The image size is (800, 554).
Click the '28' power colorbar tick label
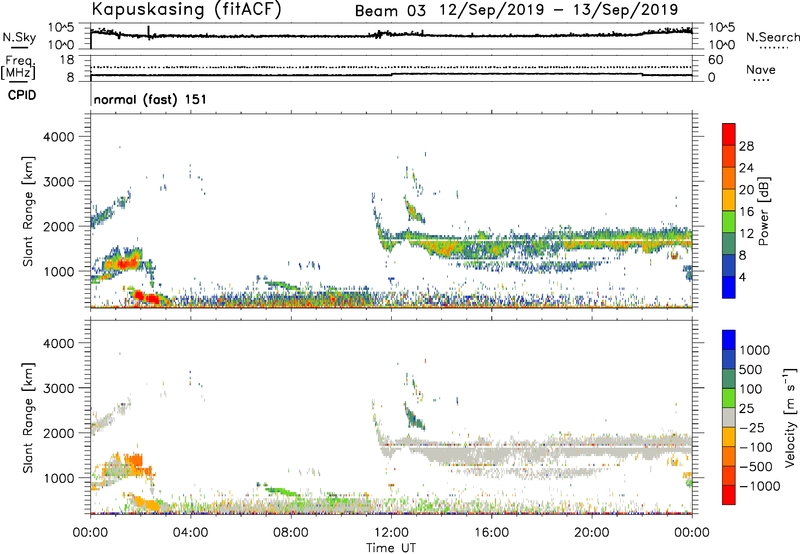(x=746, y=146)
